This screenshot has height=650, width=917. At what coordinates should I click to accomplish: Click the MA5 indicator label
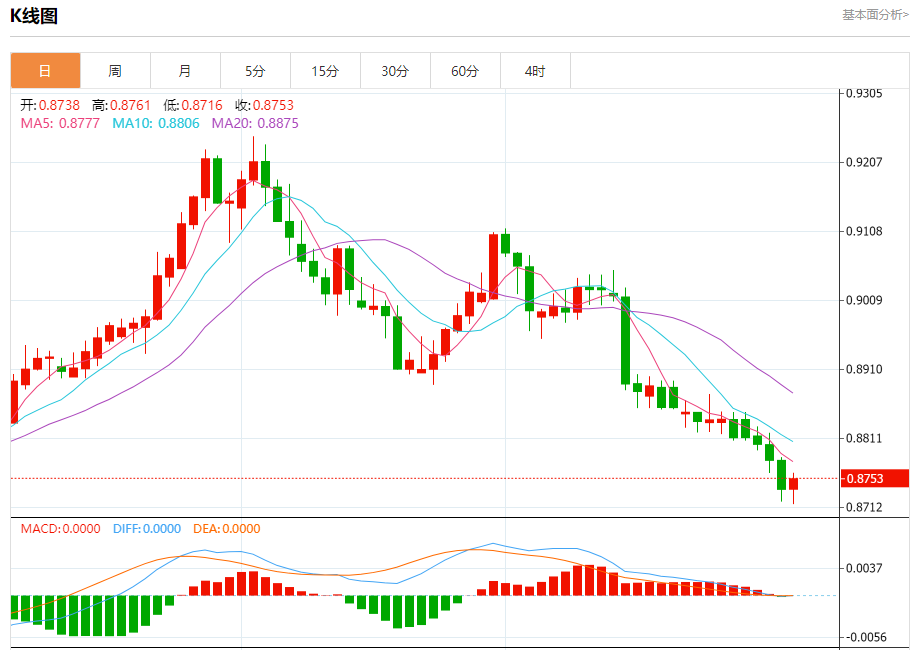(60, 123)
